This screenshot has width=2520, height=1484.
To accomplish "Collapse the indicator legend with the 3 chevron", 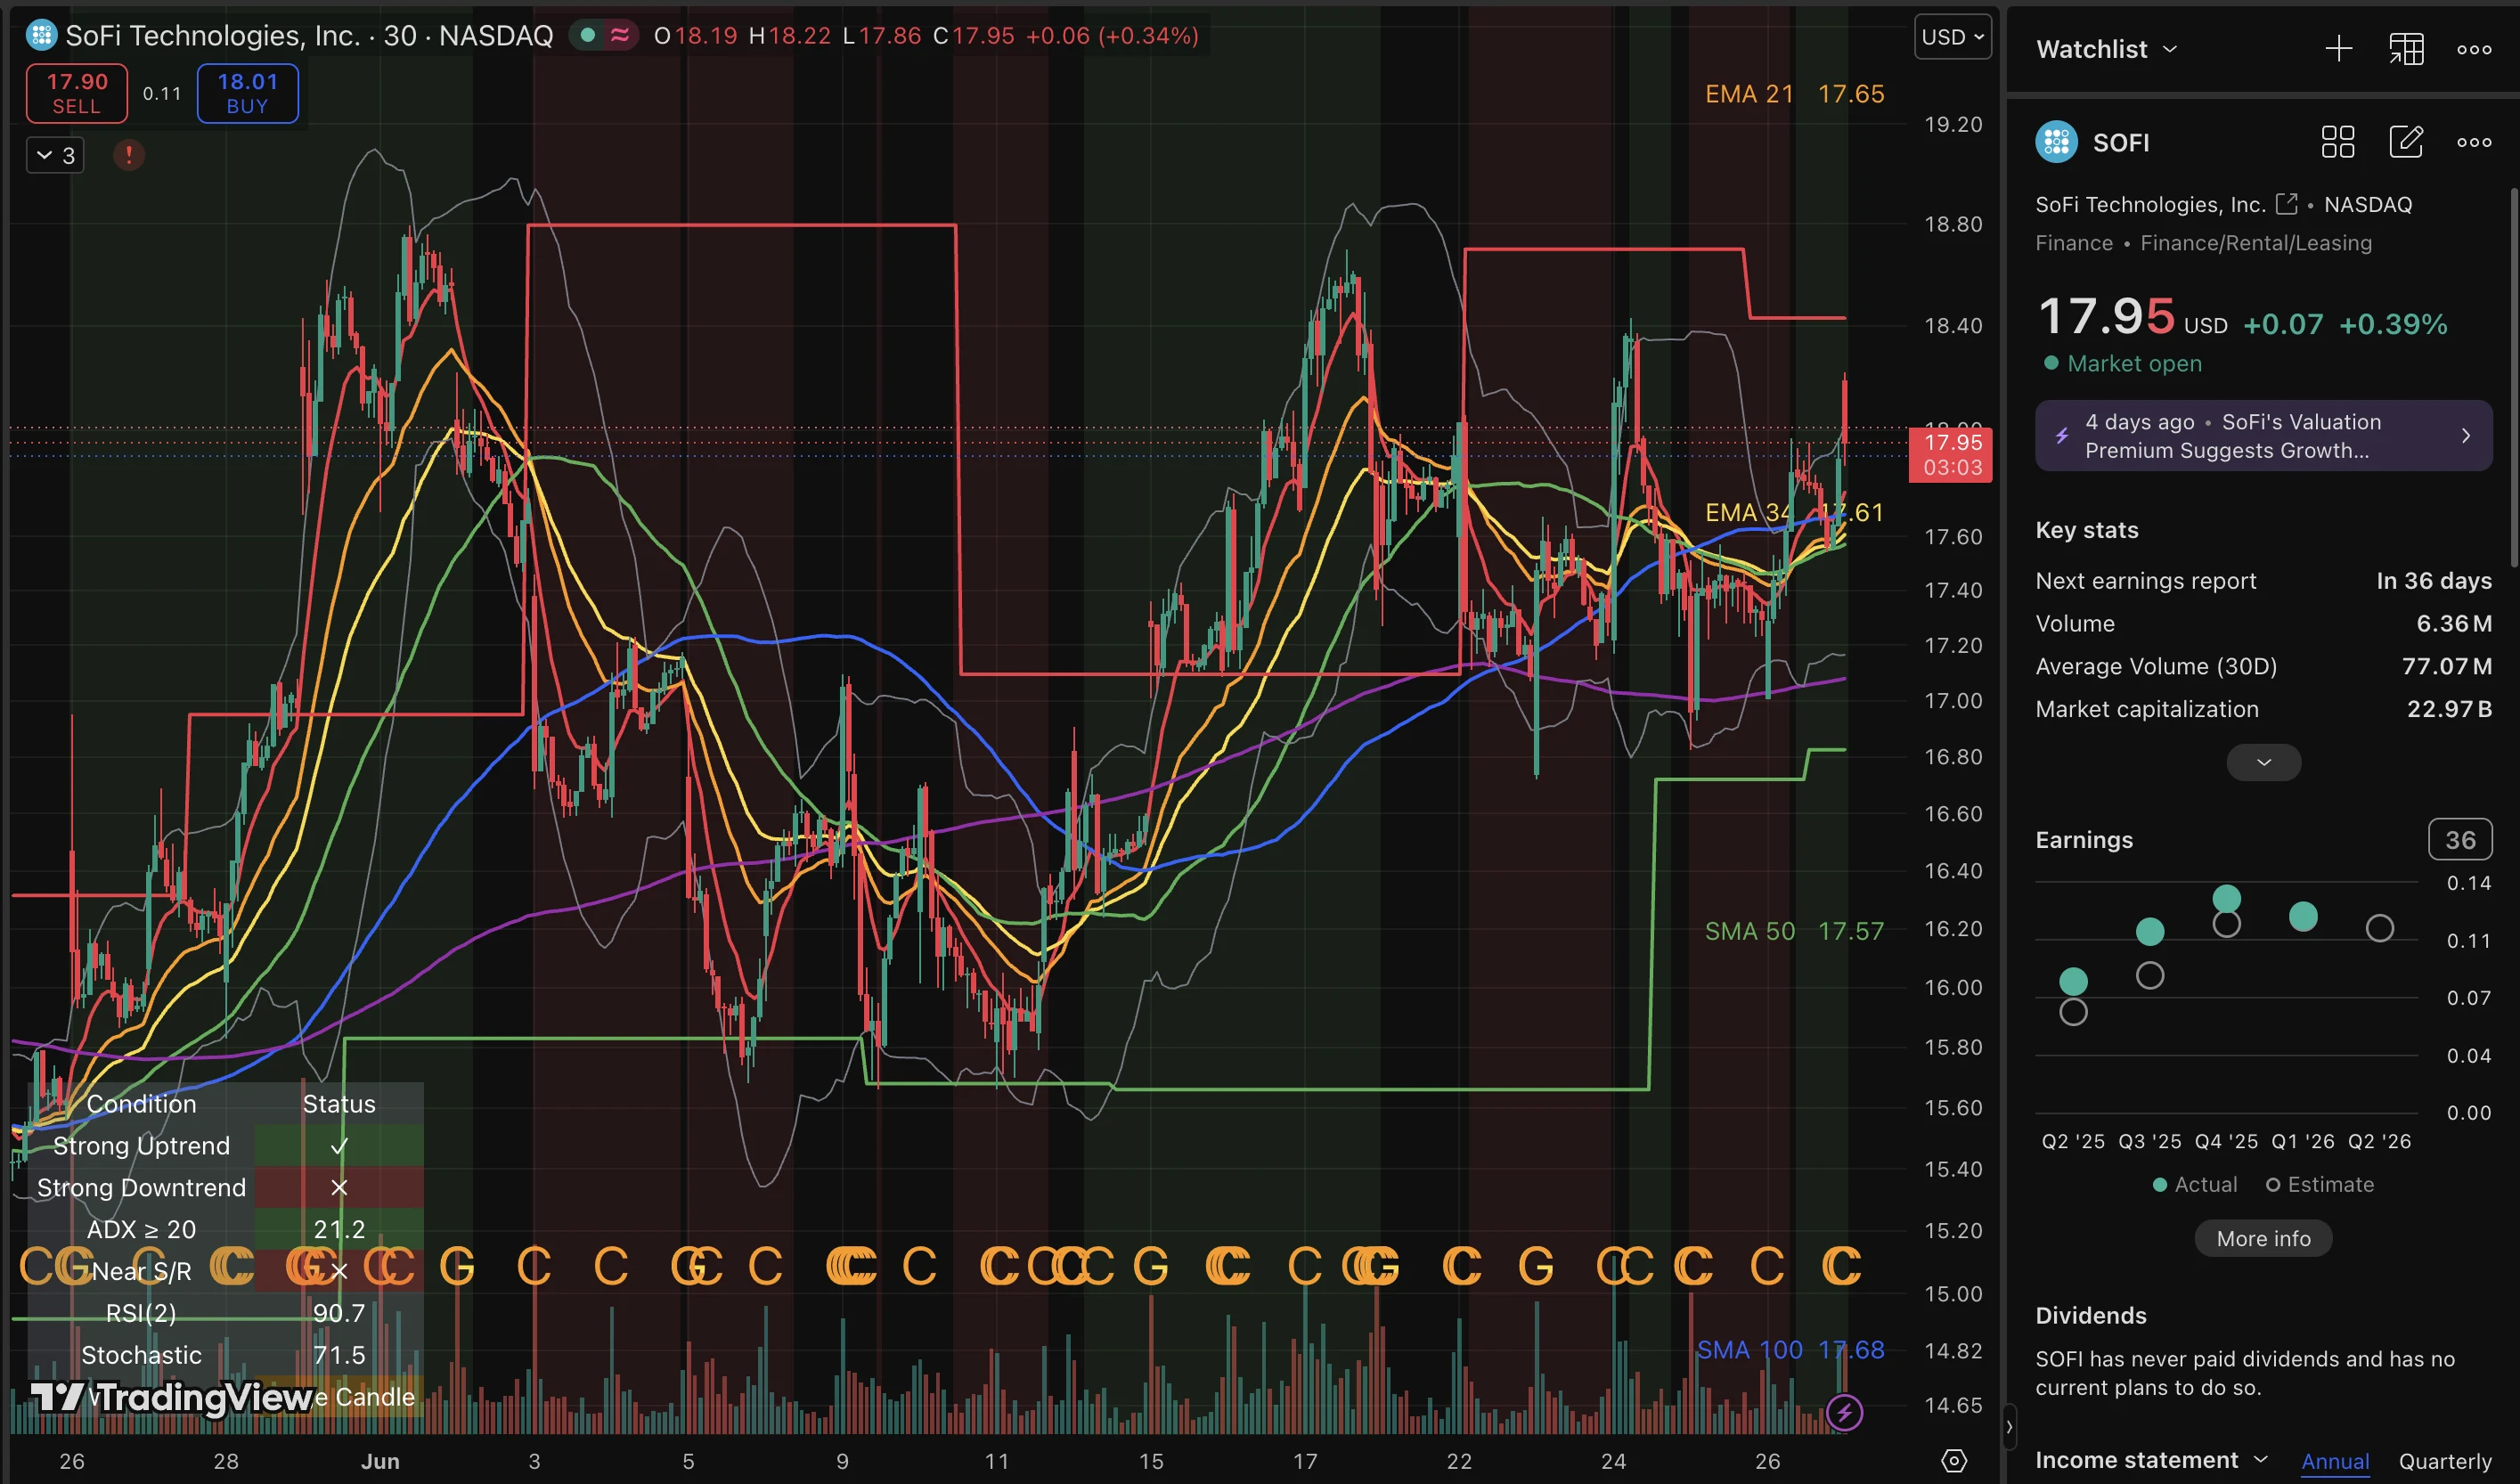I will 55,155.
